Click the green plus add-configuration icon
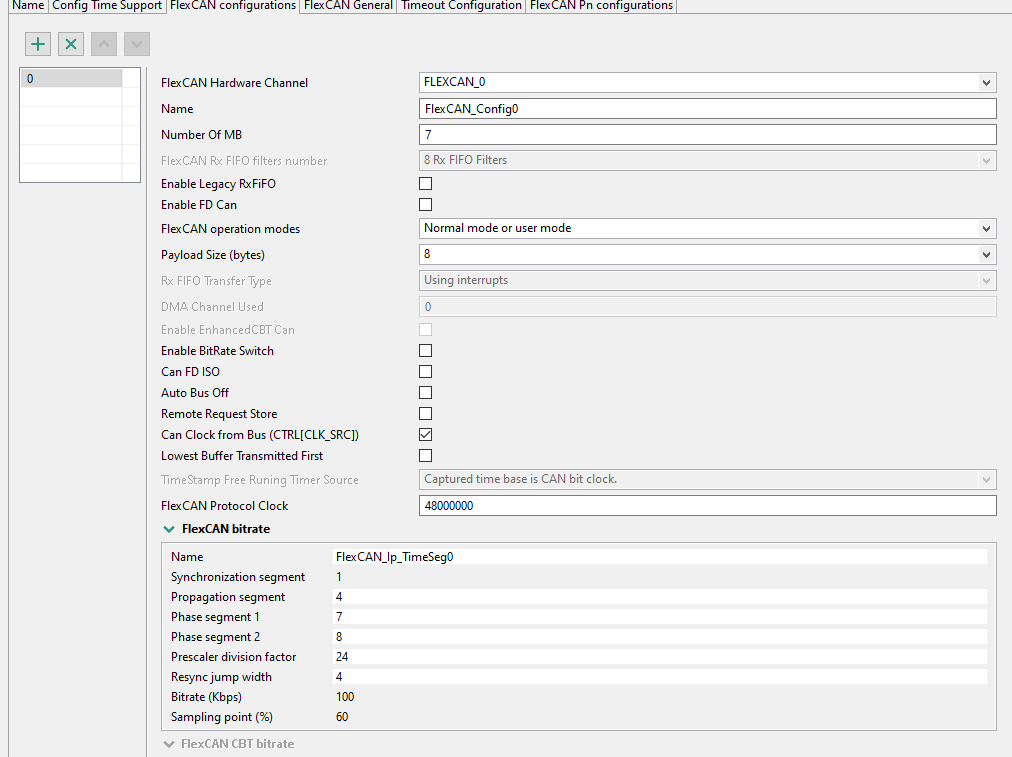Image resolution: width=1012 pixels, height=757 pixels. point(38,44)
